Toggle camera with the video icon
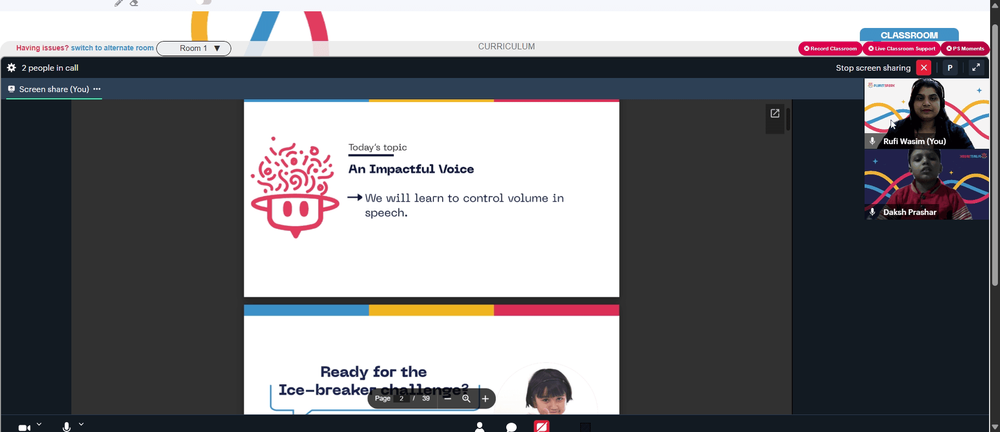Image resolution: width=1000 pixels, height=432 pixels. [24, 428]
